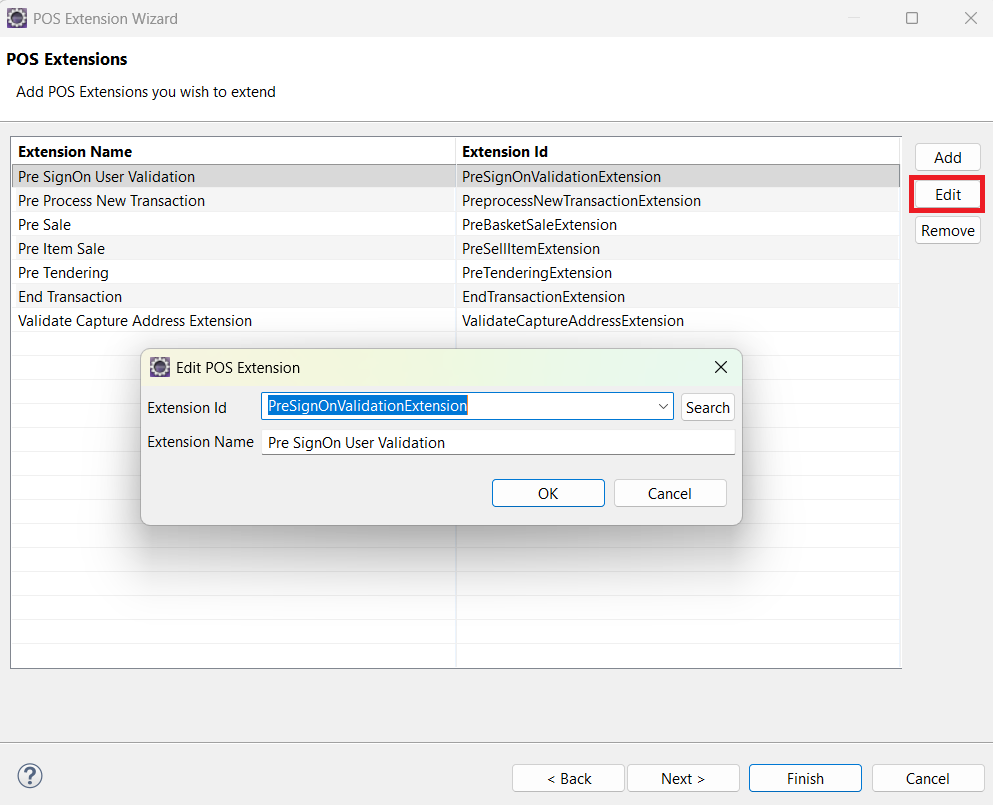Click Finish to complete the wizard
Screen dimensions: 993x805
(x=805, y=778)
